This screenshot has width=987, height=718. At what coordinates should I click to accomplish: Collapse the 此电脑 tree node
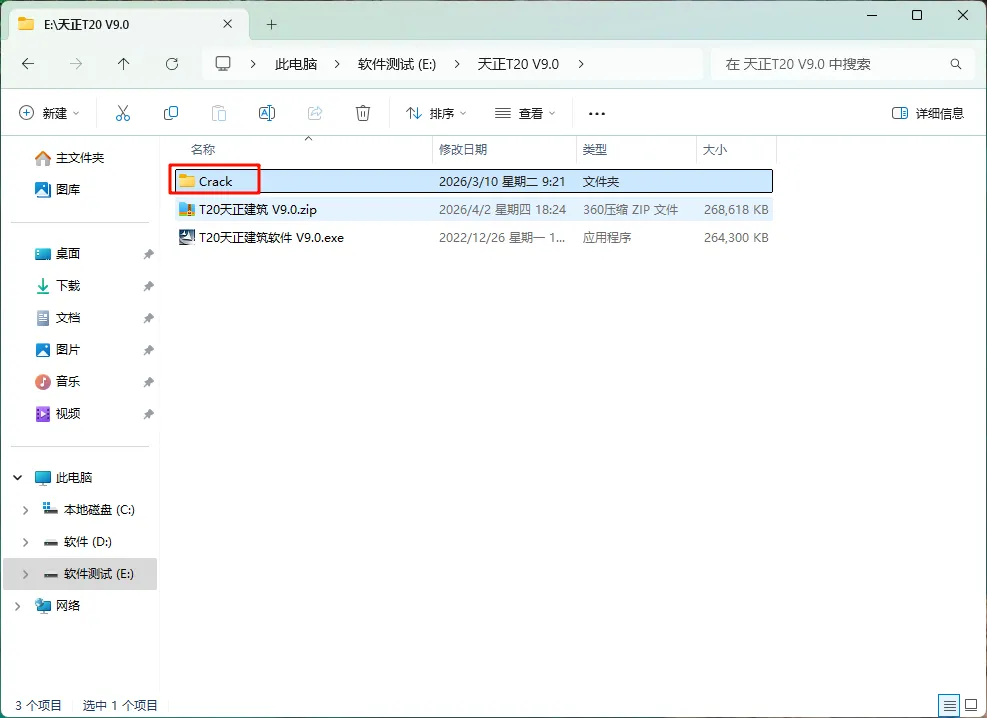coord(18,478)
